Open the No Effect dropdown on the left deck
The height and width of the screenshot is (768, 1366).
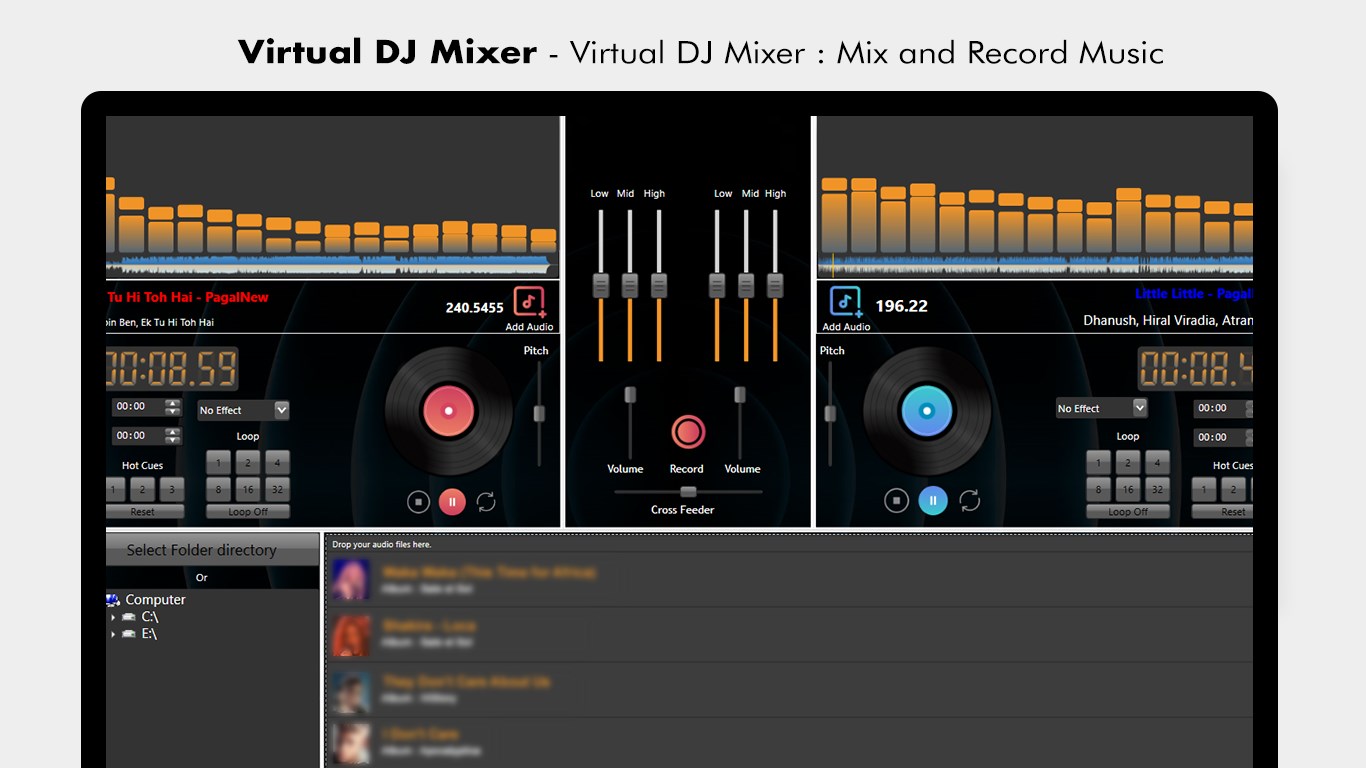pos(243,410)
